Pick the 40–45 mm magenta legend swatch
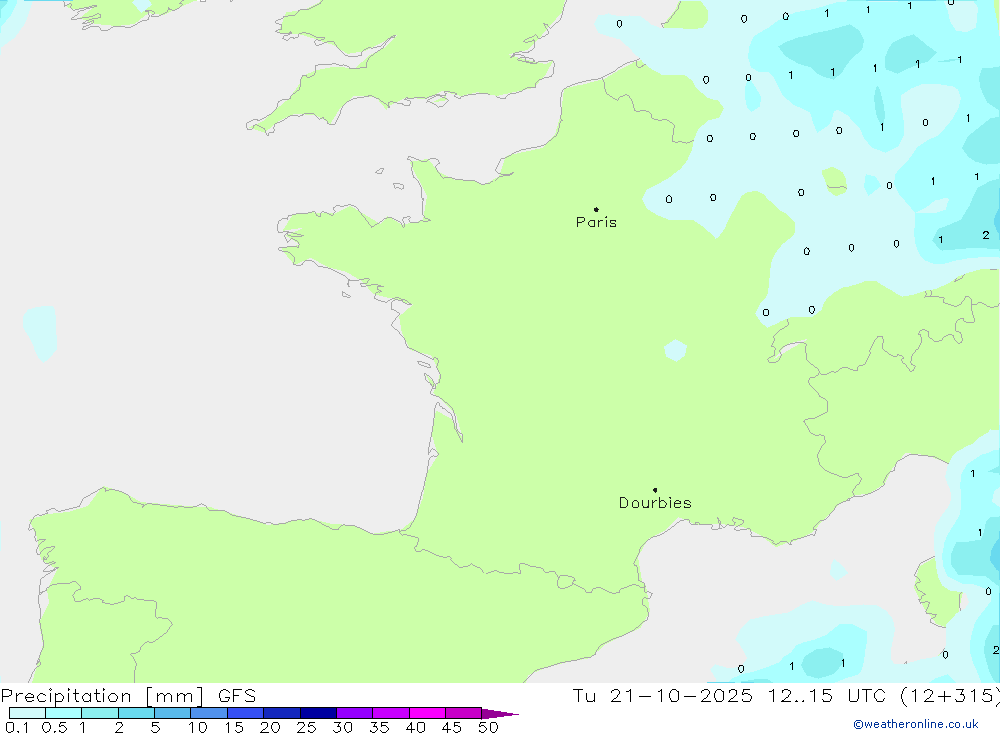1000x733 pixels. 427,713
